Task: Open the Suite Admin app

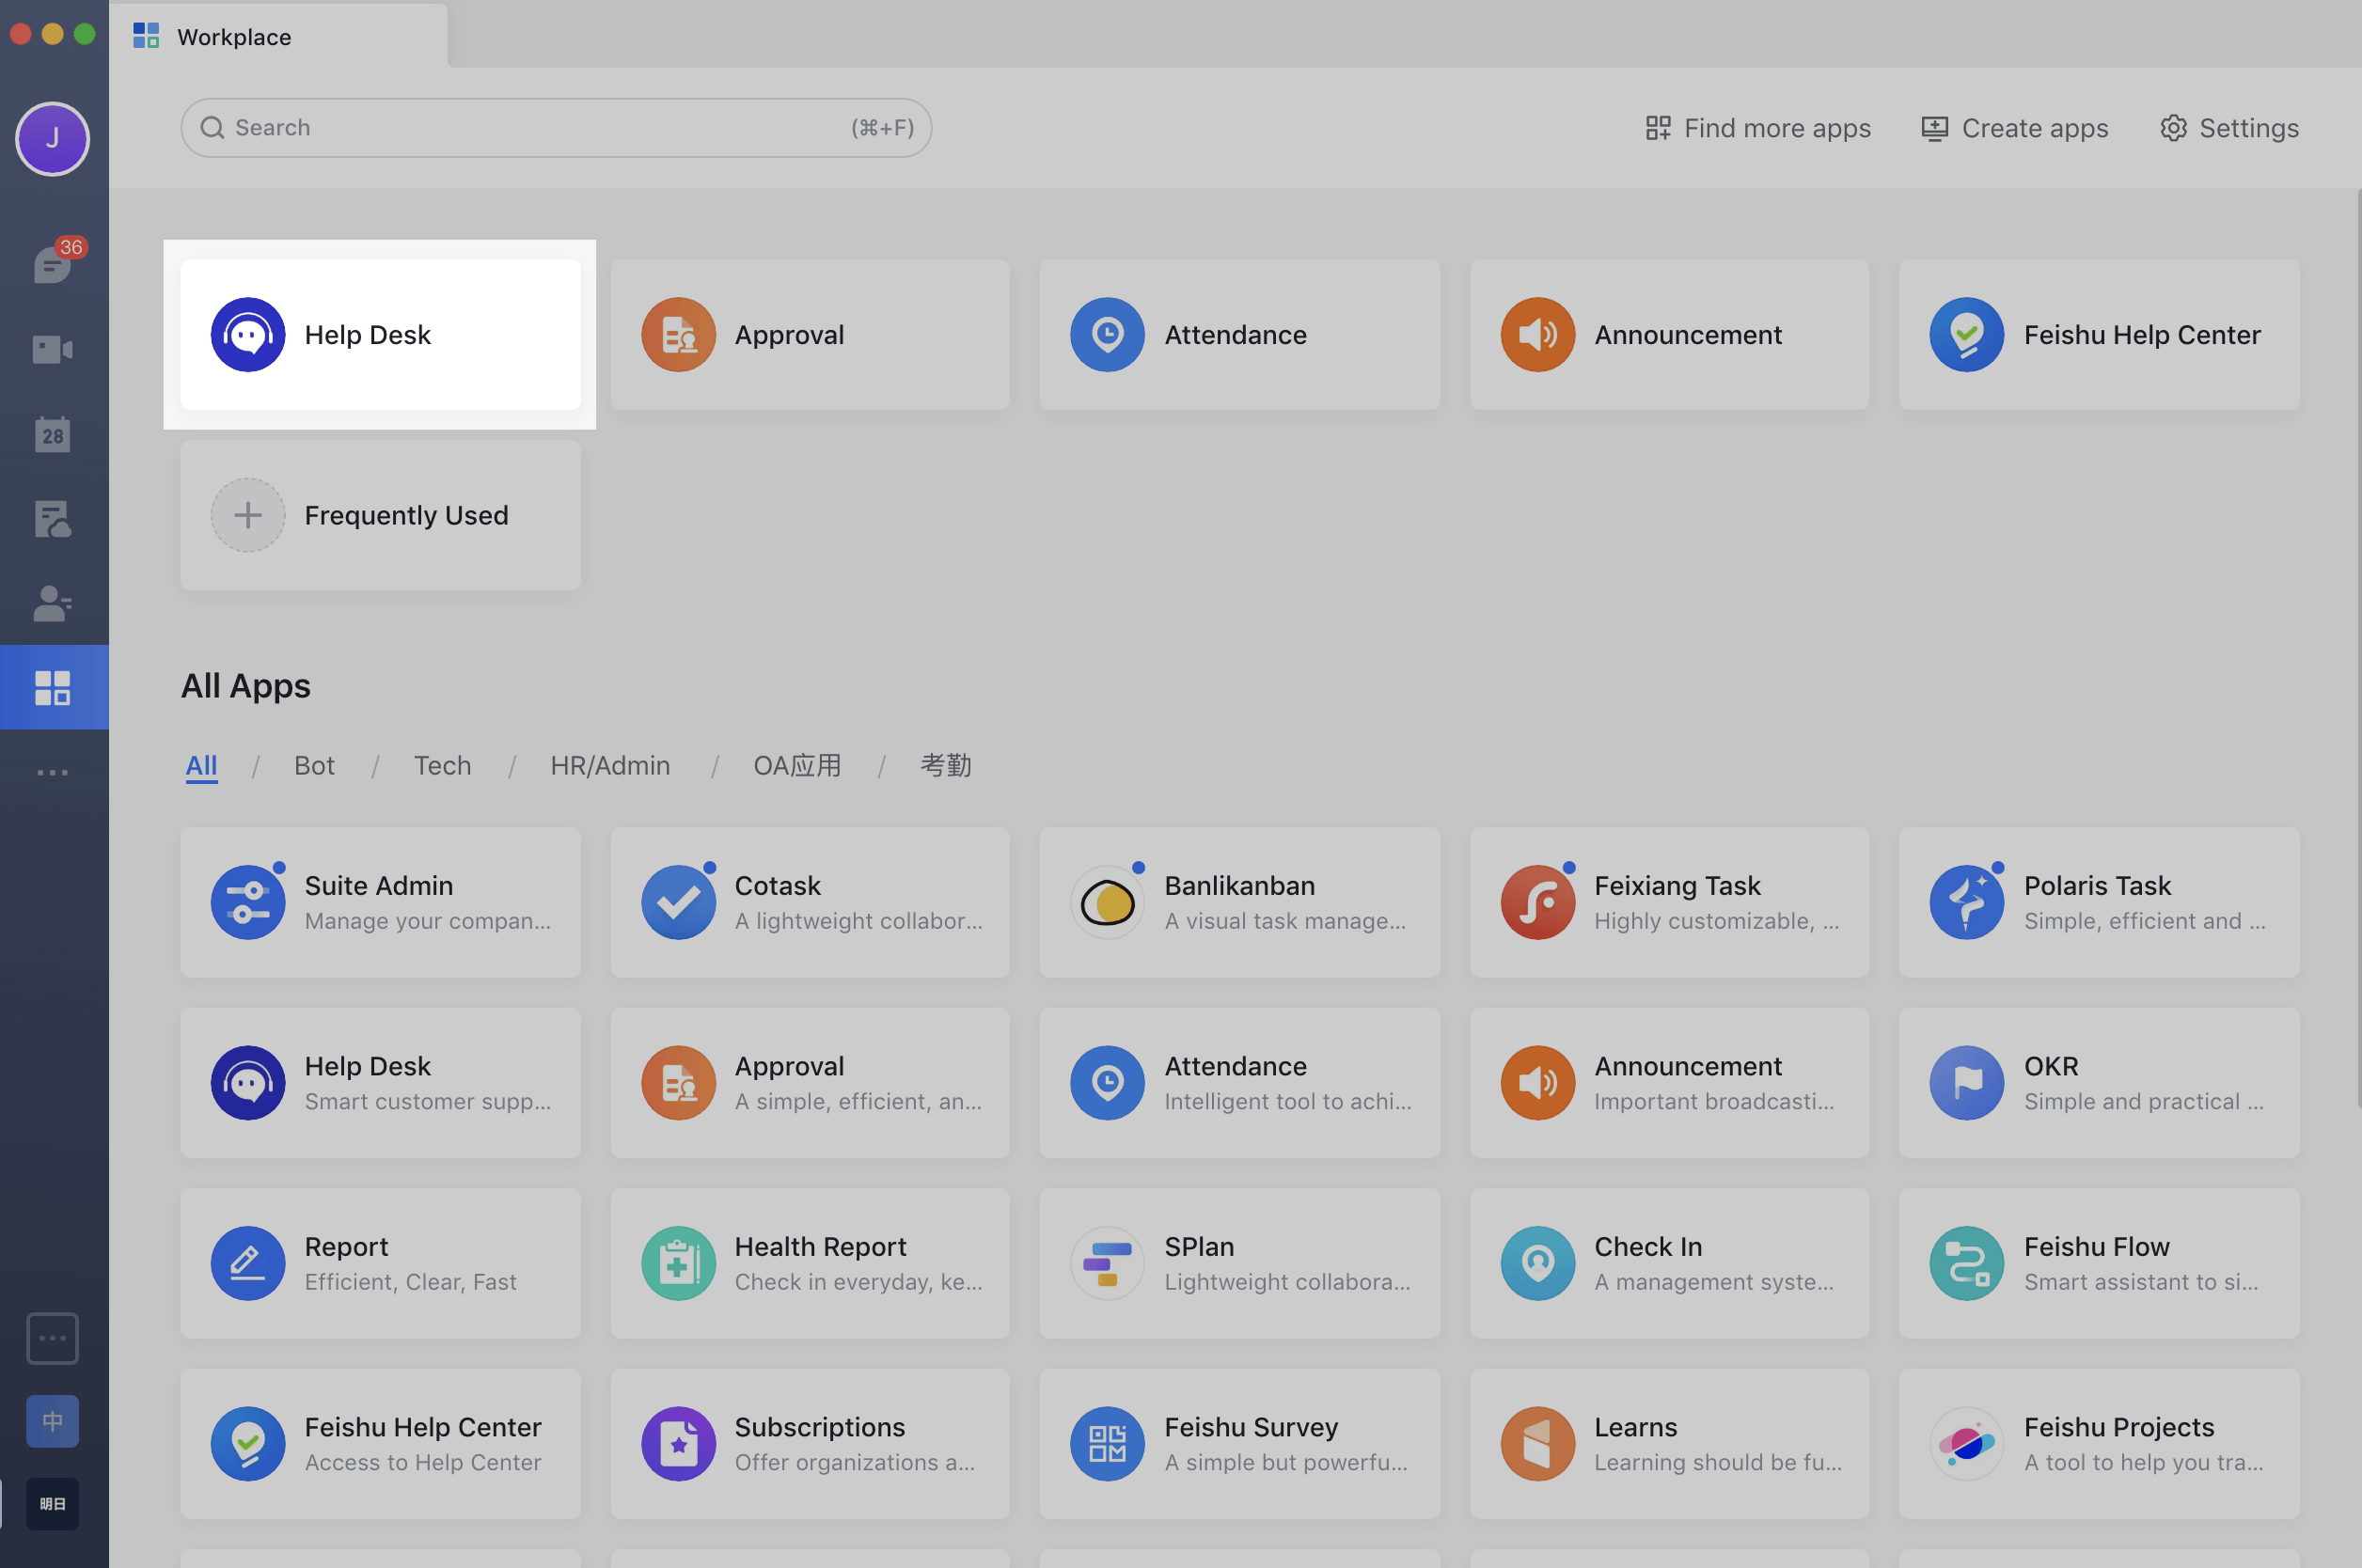Action: point(380,902)
